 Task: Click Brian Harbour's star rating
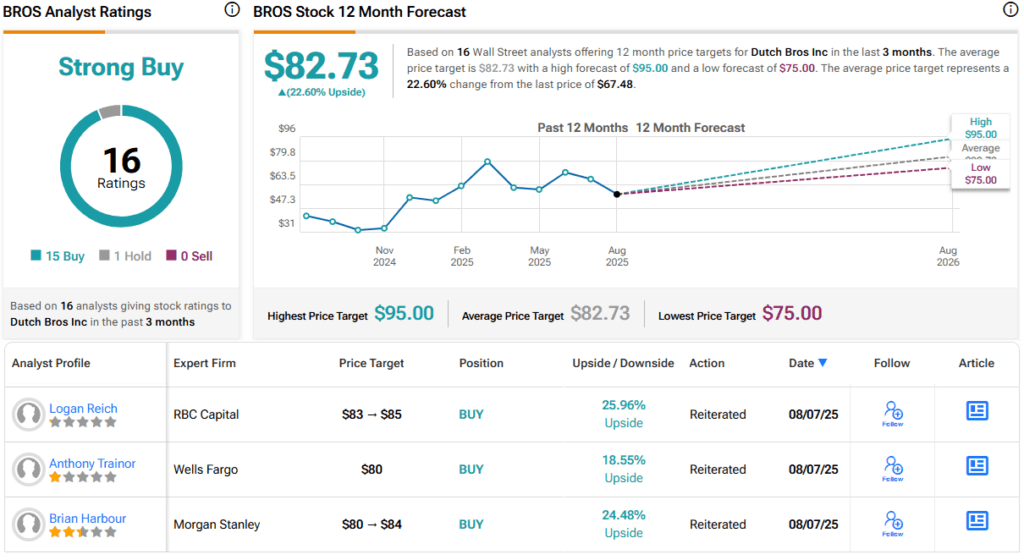(x=83, y=532)
